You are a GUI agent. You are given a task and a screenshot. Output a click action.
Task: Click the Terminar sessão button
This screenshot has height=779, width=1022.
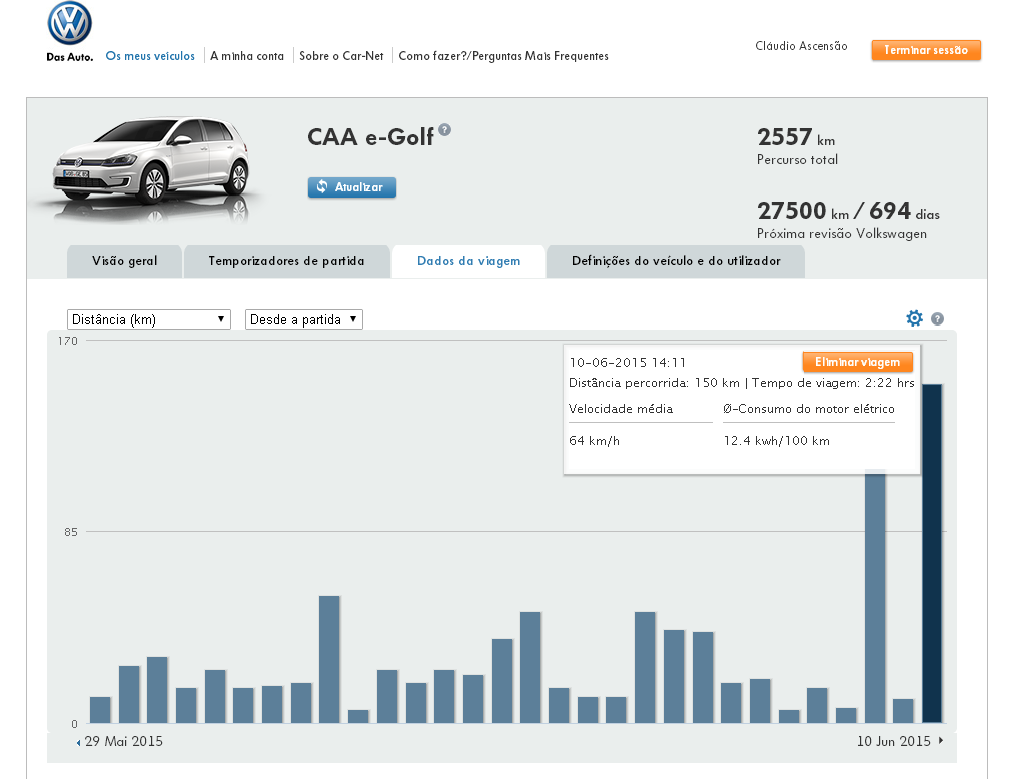tap(926, 50)
